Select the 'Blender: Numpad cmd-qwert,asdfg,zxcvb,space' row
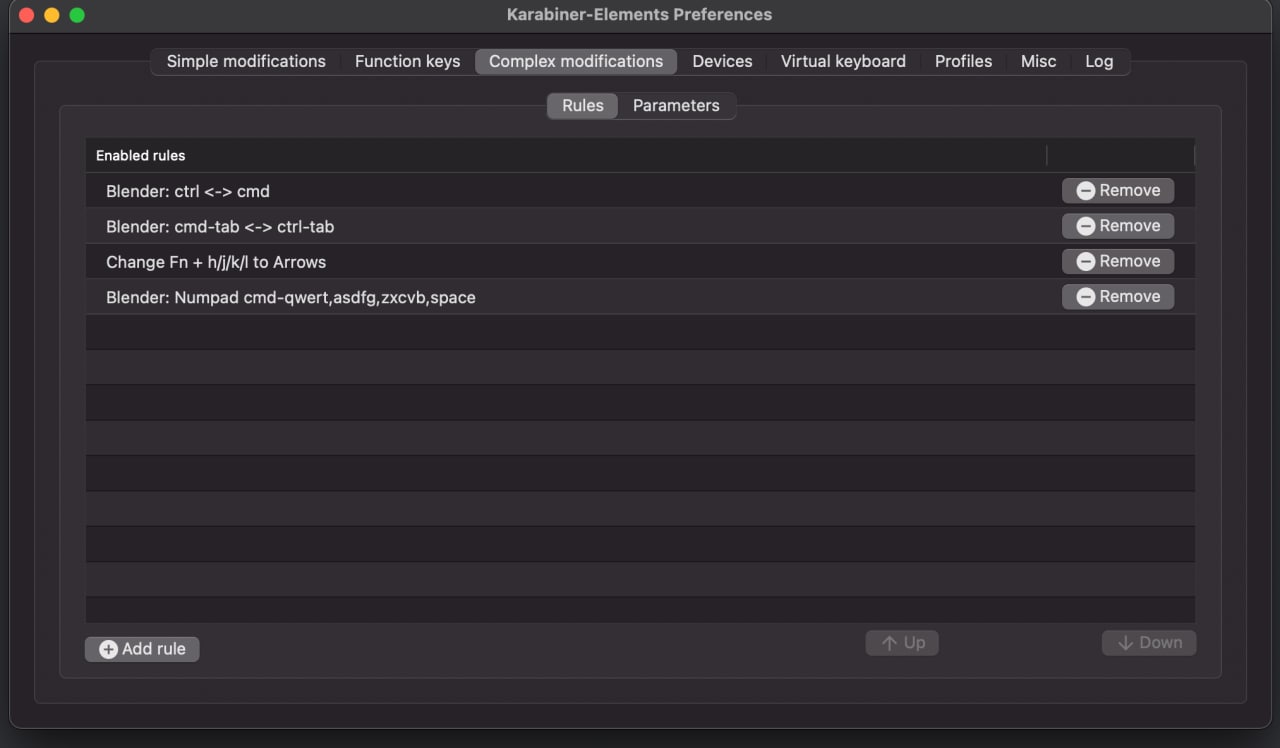Viewport: 1280px width, 748px height. click(640, 297)
